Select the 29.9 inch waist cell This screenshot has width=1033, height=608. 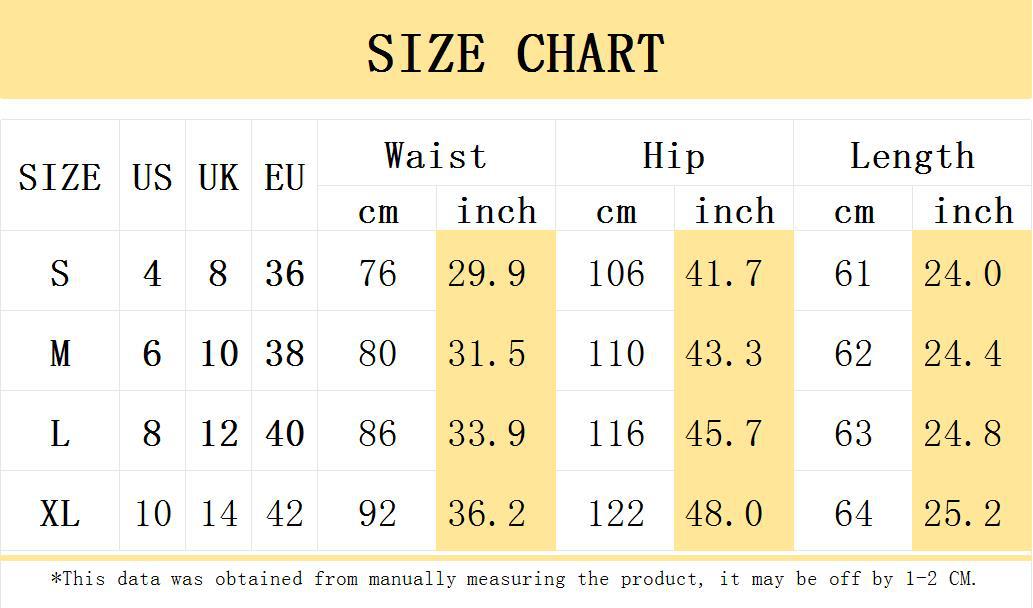pyautogui.click(x=495, y=271)
